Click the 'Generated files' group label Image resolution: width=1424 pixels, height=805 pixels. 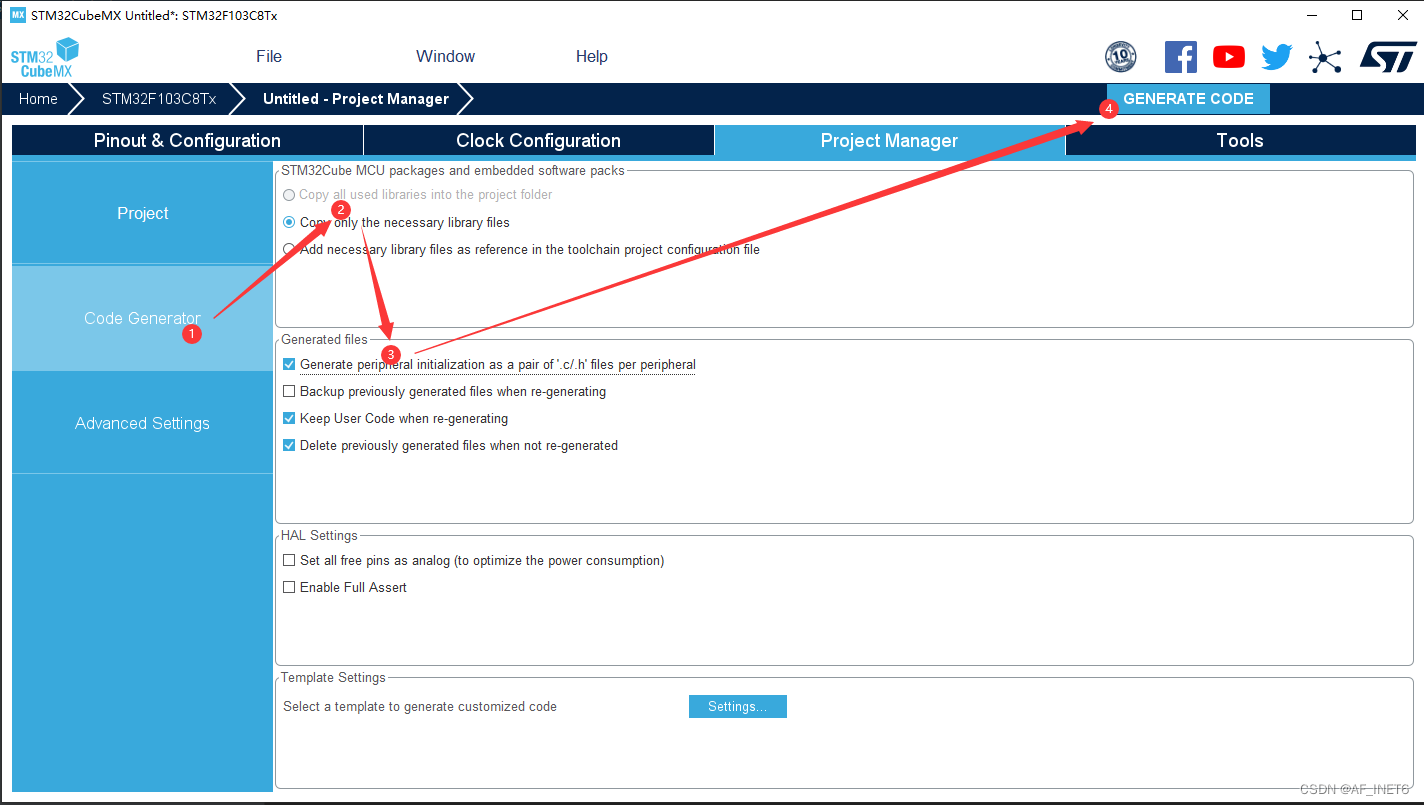tap(324, 340)
